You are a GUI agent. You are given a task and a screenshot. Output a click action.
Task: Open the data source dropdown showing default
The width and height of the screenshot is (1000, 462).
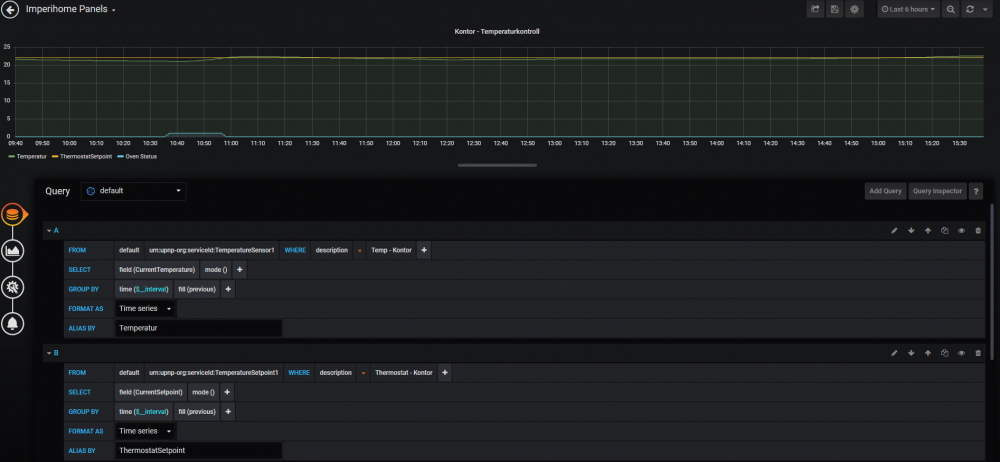(x=133, y=190)
